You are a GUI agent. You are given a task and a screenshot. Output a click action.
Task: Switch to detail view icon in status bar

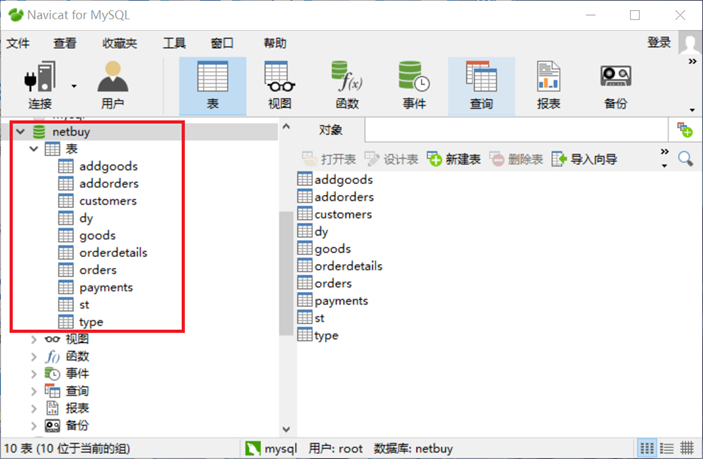[667, 448]
